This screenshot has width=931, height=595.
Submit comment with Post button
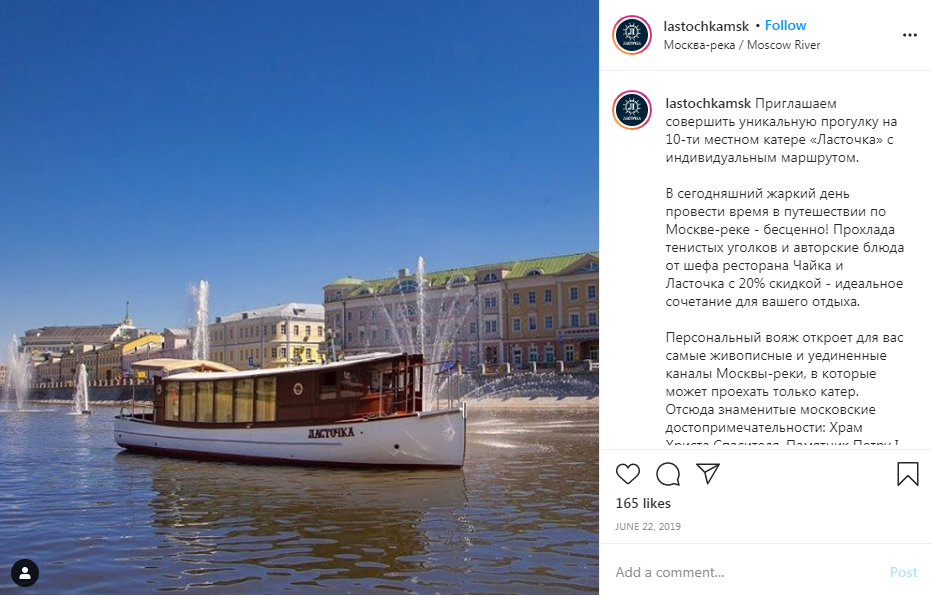point(903,572)
